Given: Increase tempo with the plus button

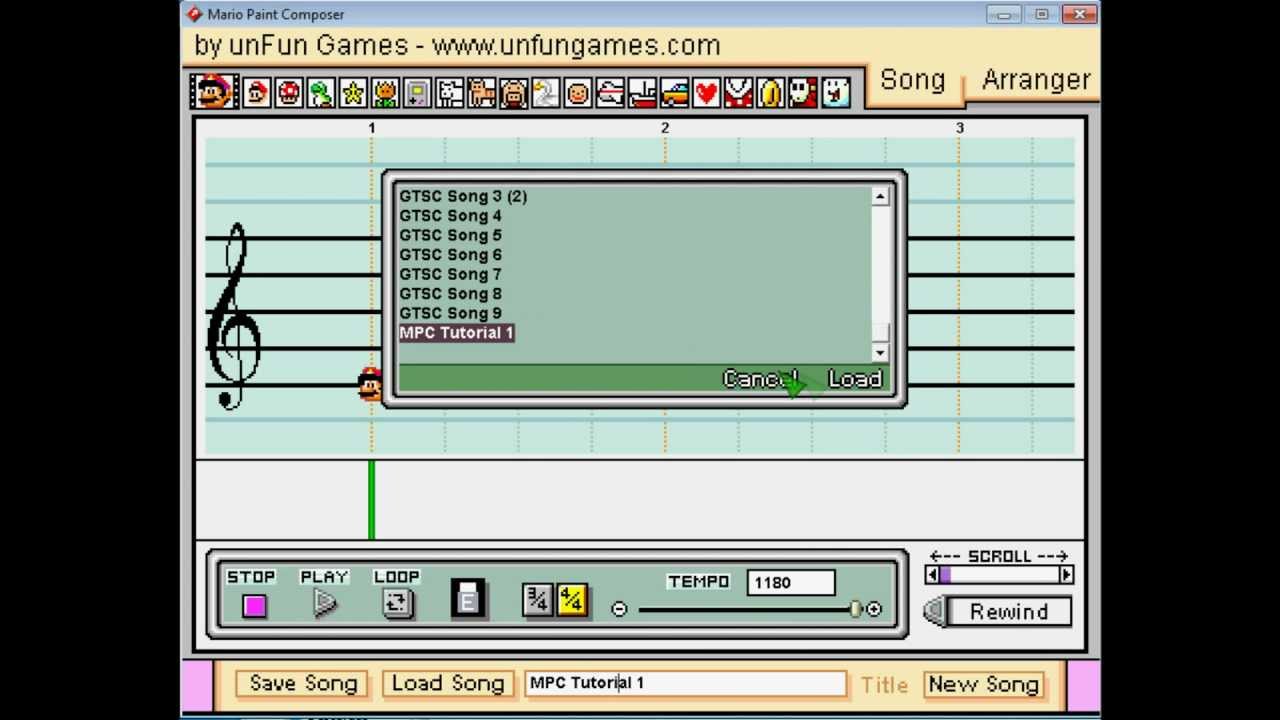Looking at the screenshot, I should pyautogui.click(x=874, y=609).
